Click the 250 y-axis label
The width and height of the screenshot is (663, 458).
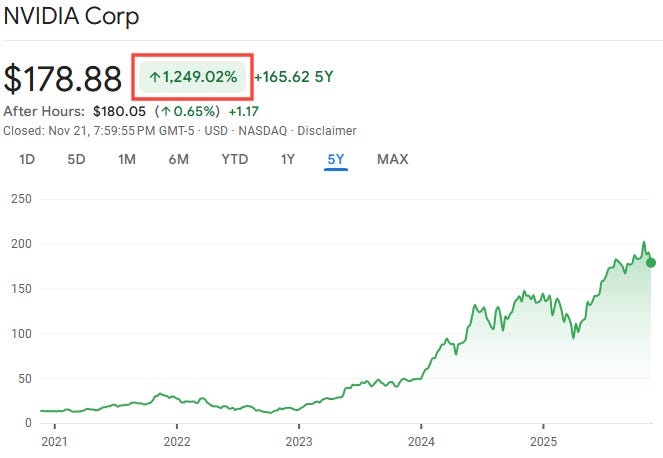pos(21,199)
